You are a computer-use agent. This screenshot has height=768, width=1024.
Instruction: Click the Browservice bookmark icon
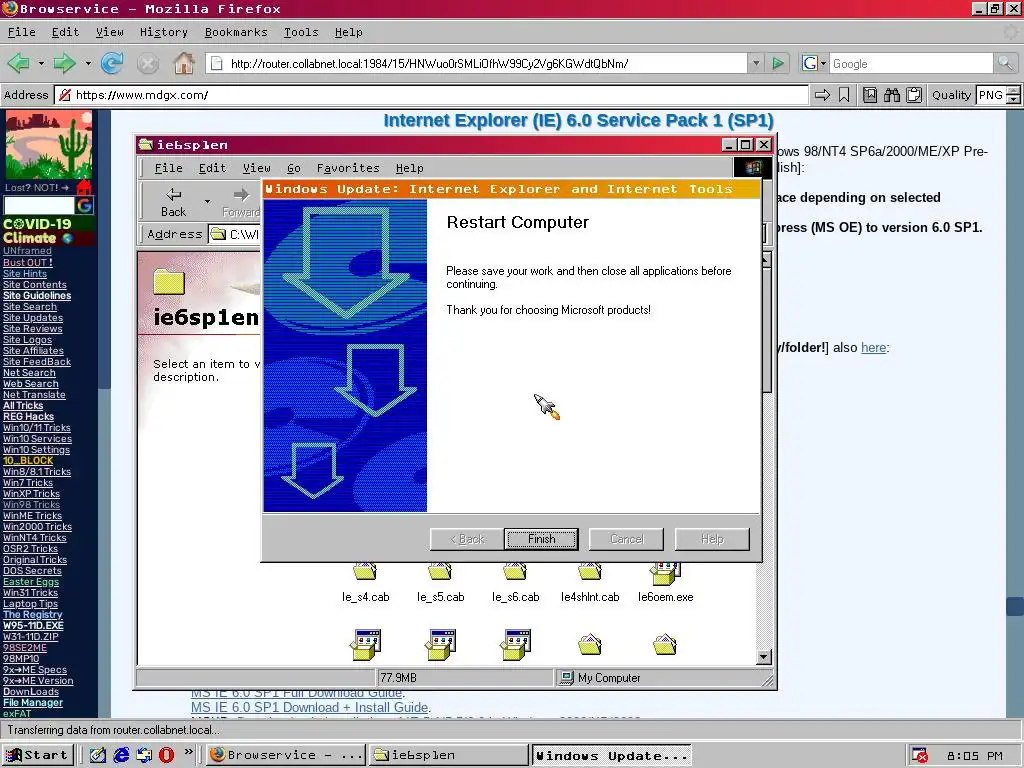tap(844, 95)
